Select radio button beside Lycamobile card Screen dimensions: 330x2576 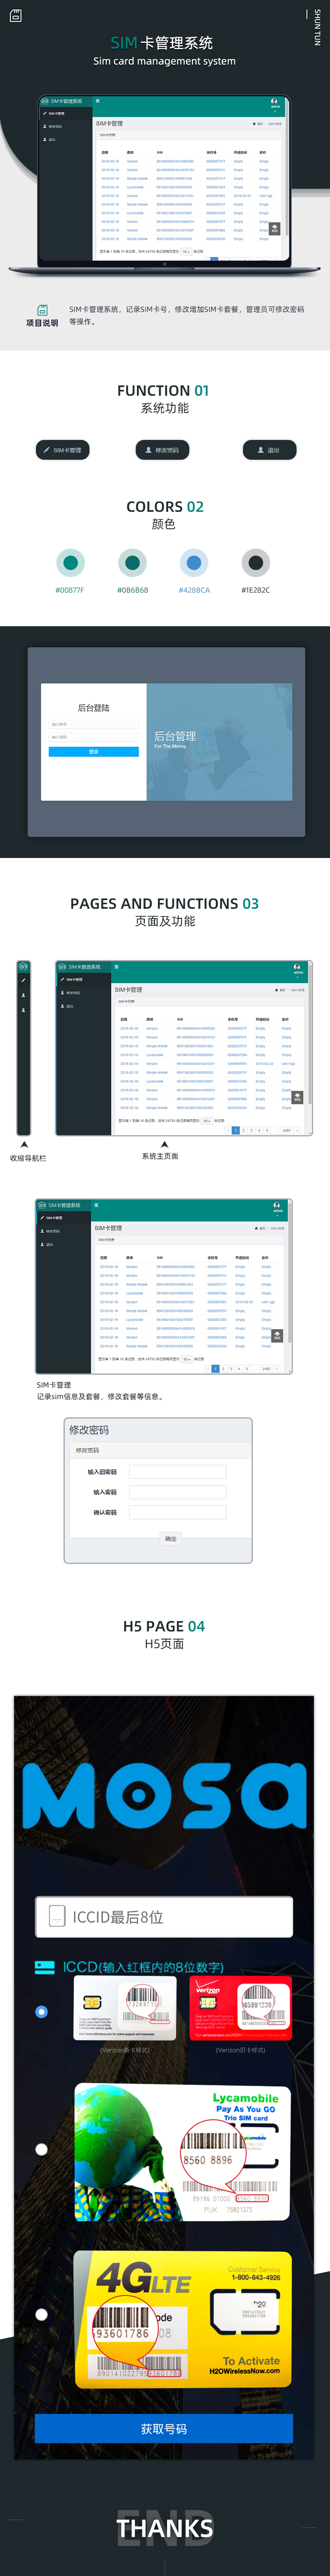pyautogui.click(x=41, y=2149)
